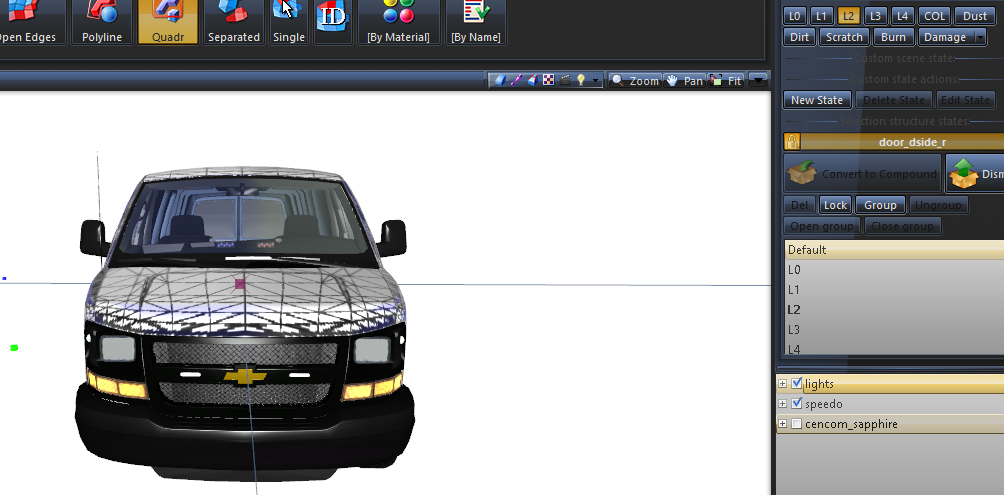
Task: Toggle the L1 state button at top
Action: tap(821, 16)
